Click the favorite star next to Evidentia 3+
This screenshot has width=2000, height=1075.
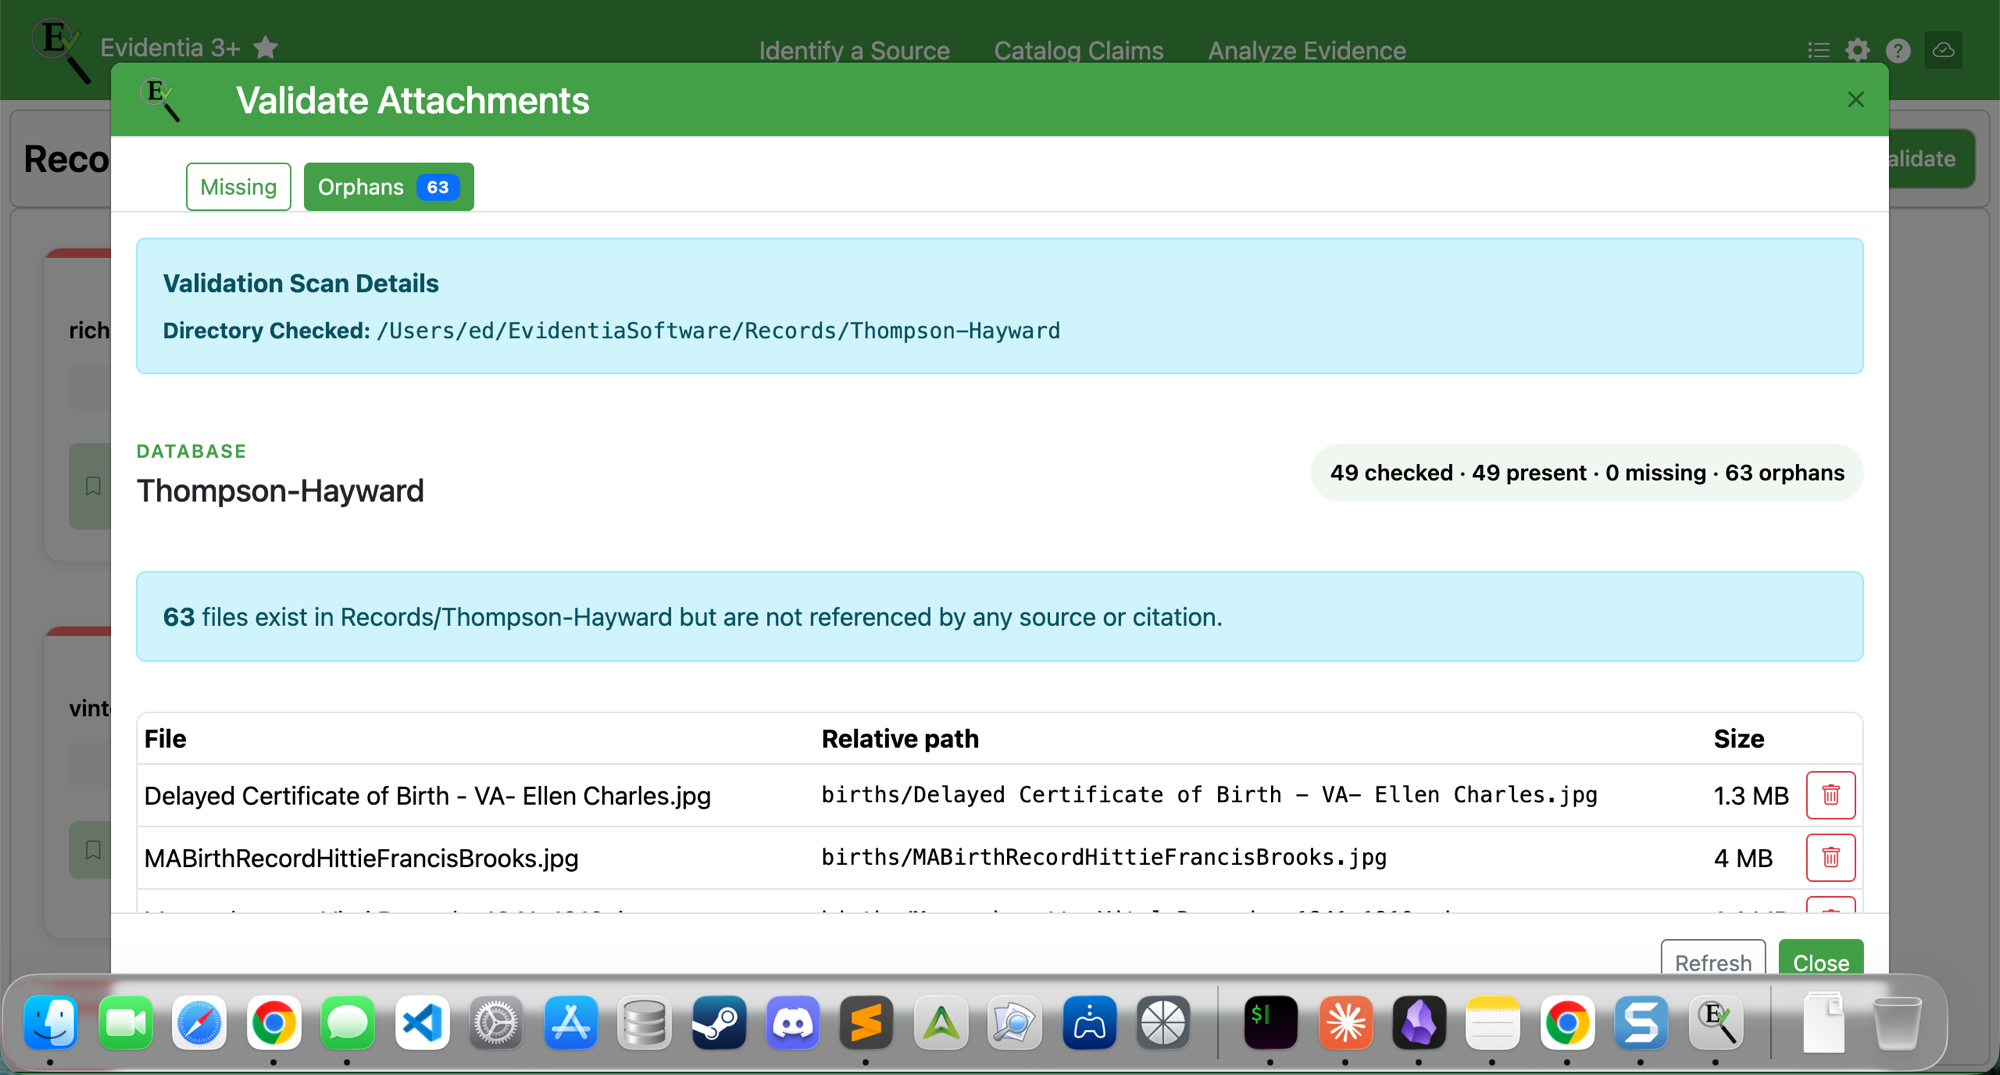[x=266, y=47]
